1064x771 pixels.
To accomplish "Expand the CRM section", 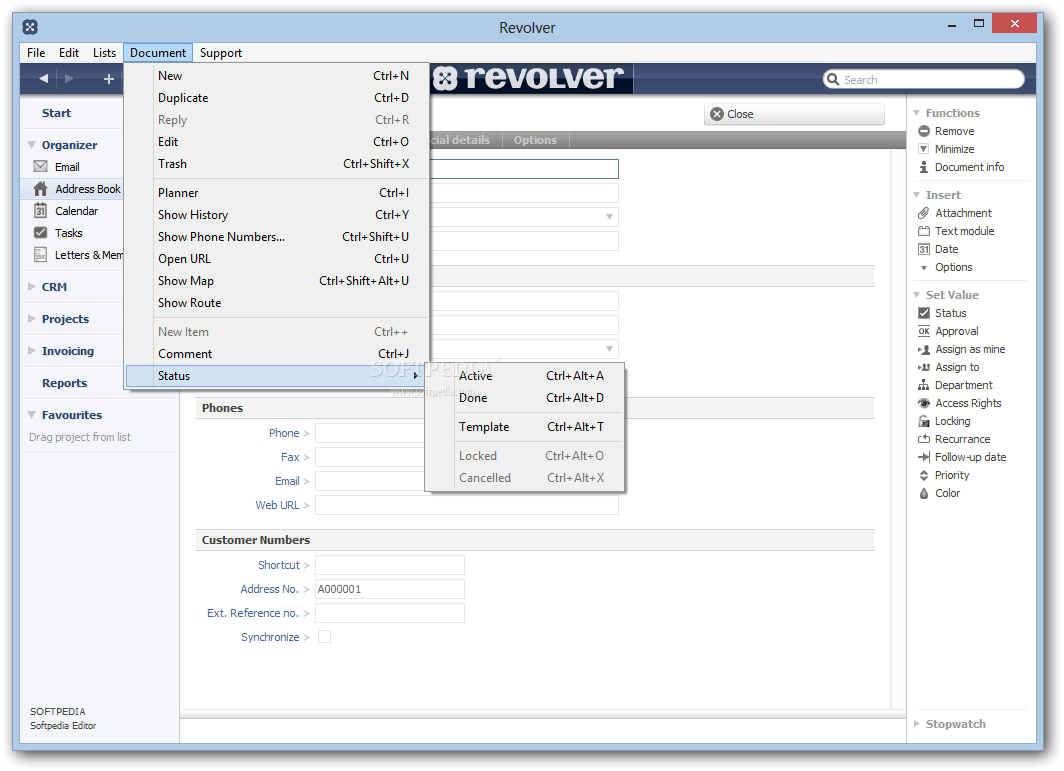I will pyautogui.click(x=32, y=287).
